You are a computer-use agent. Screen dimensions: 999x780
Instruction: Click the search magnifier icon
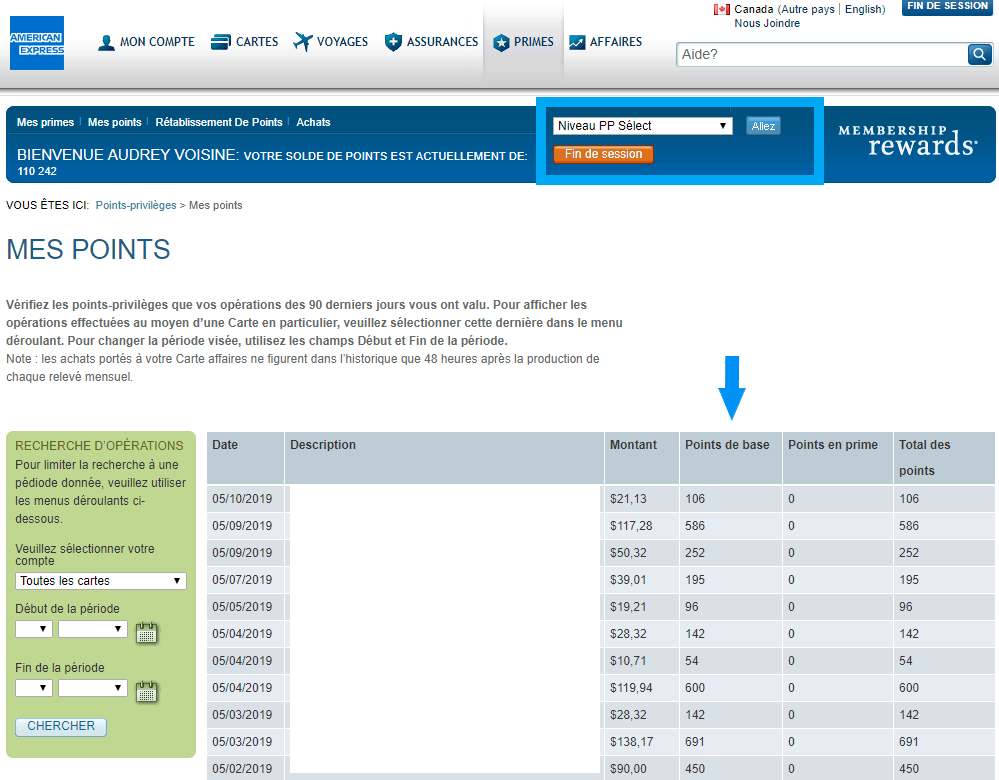978,55
